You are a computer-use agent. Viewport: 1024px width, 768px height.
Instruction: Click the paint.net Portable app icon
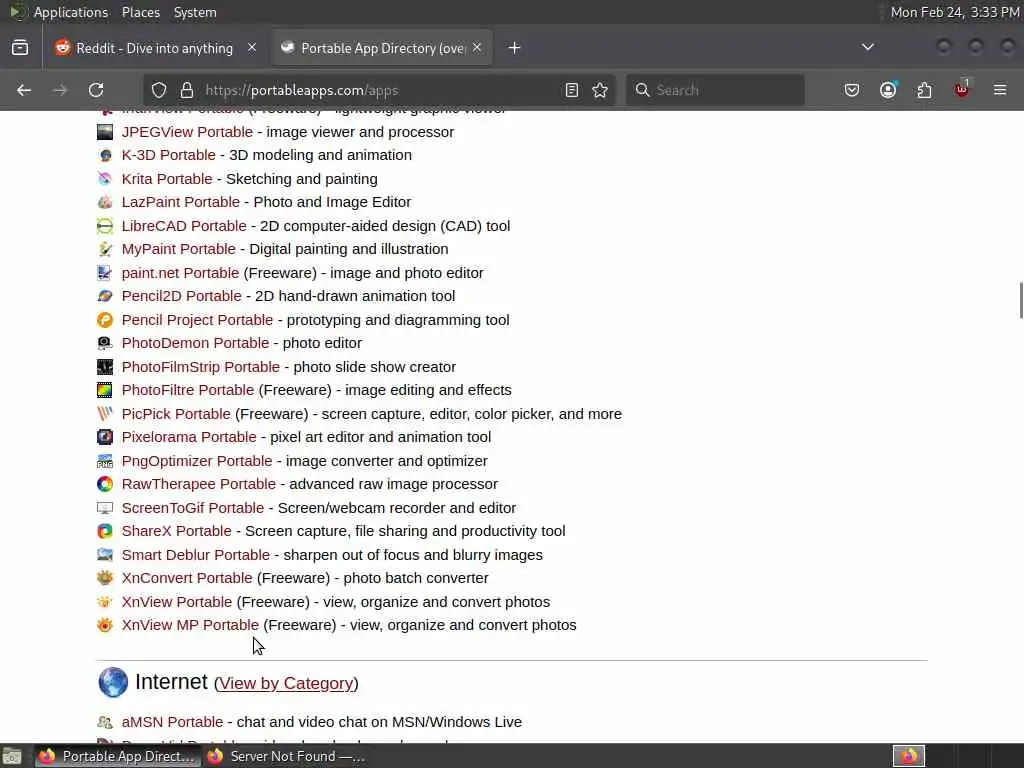tap(104, 273)
